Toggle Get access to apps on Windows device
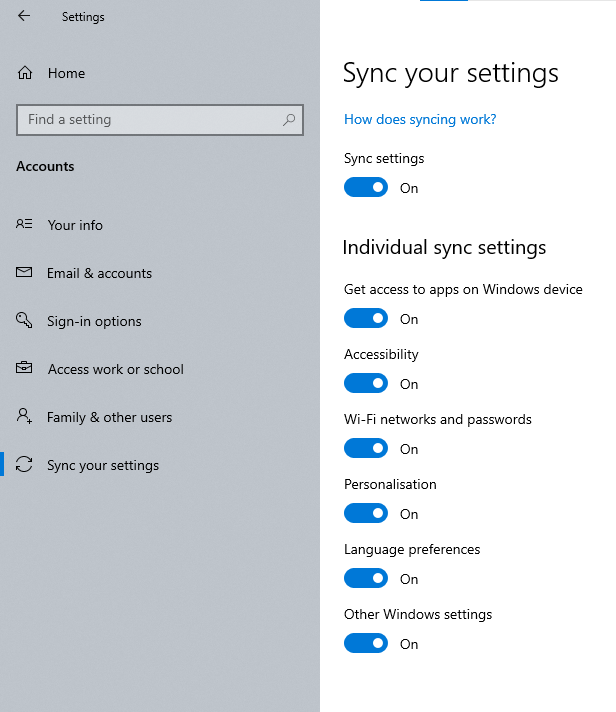This screenshot has width=616, height=712. pyautogui.click(x=366, y=318)
